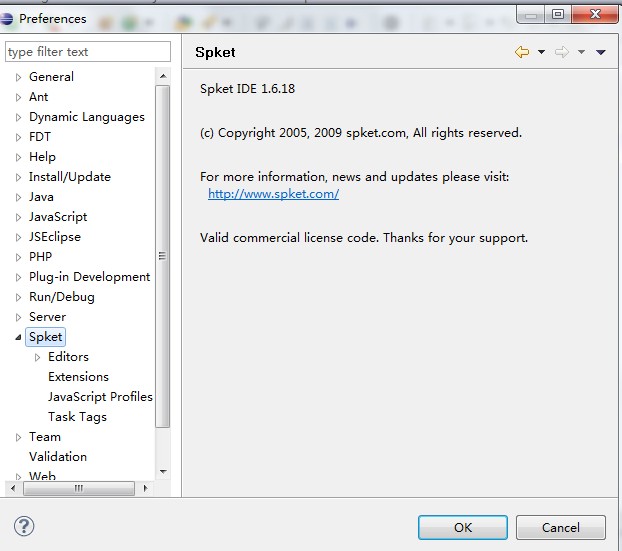Click horizontal scrollbar left arrow
Screen dimensions: 622x551
13,488
